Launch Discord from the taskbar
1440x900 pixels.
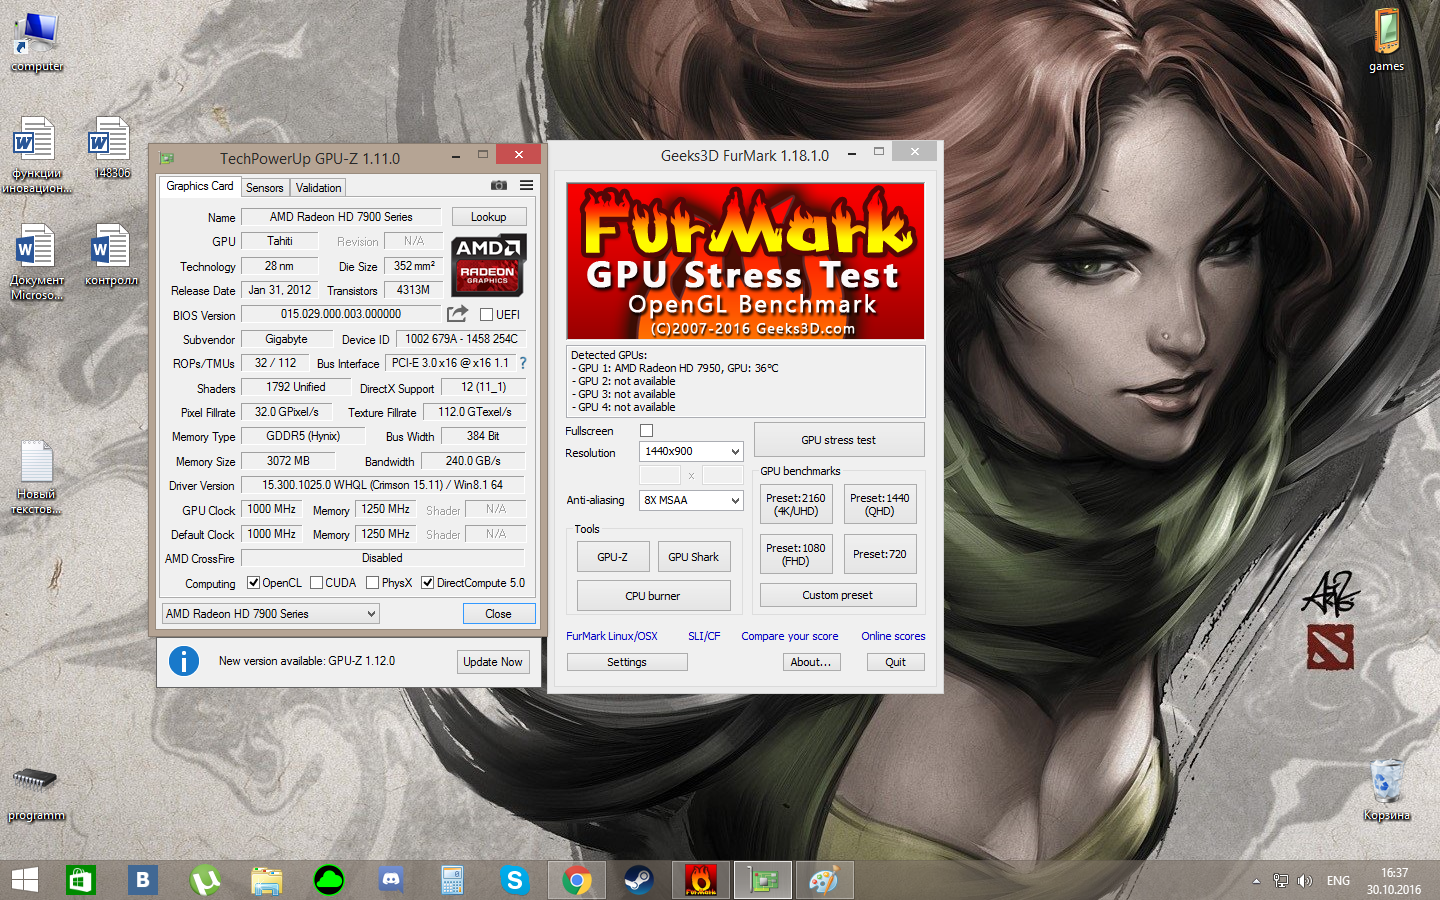click(x=391, y=880)
